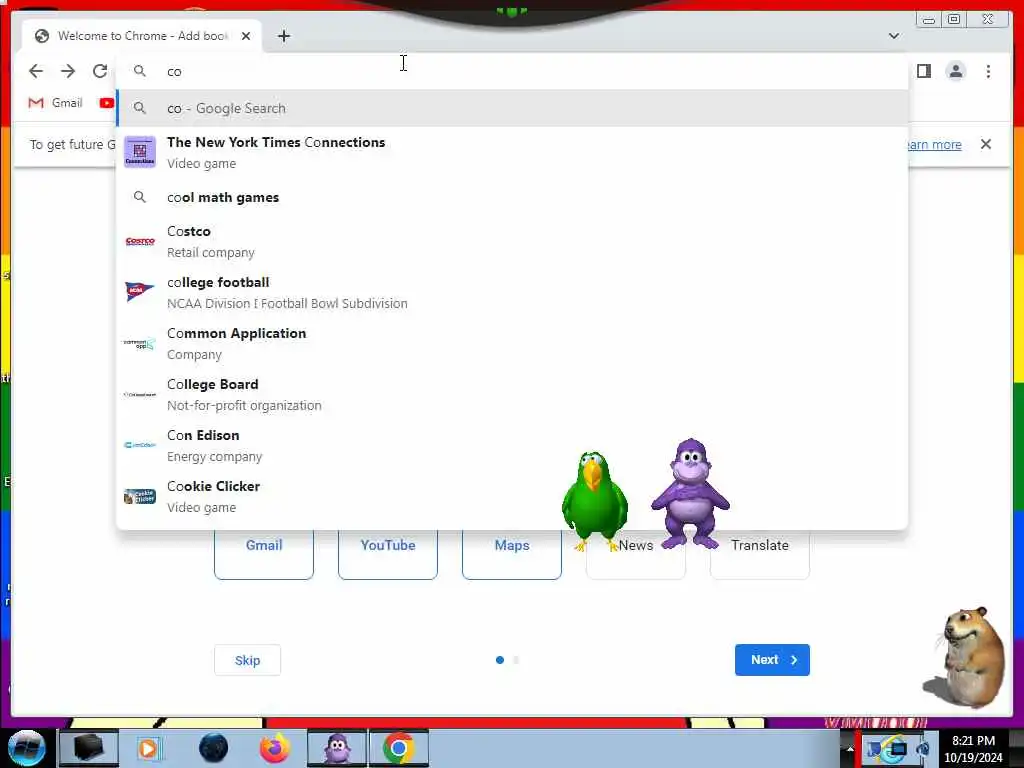Screen dimensions: 1024x768
Task: Go back with the browser back arrow
Action: point(36,71)
